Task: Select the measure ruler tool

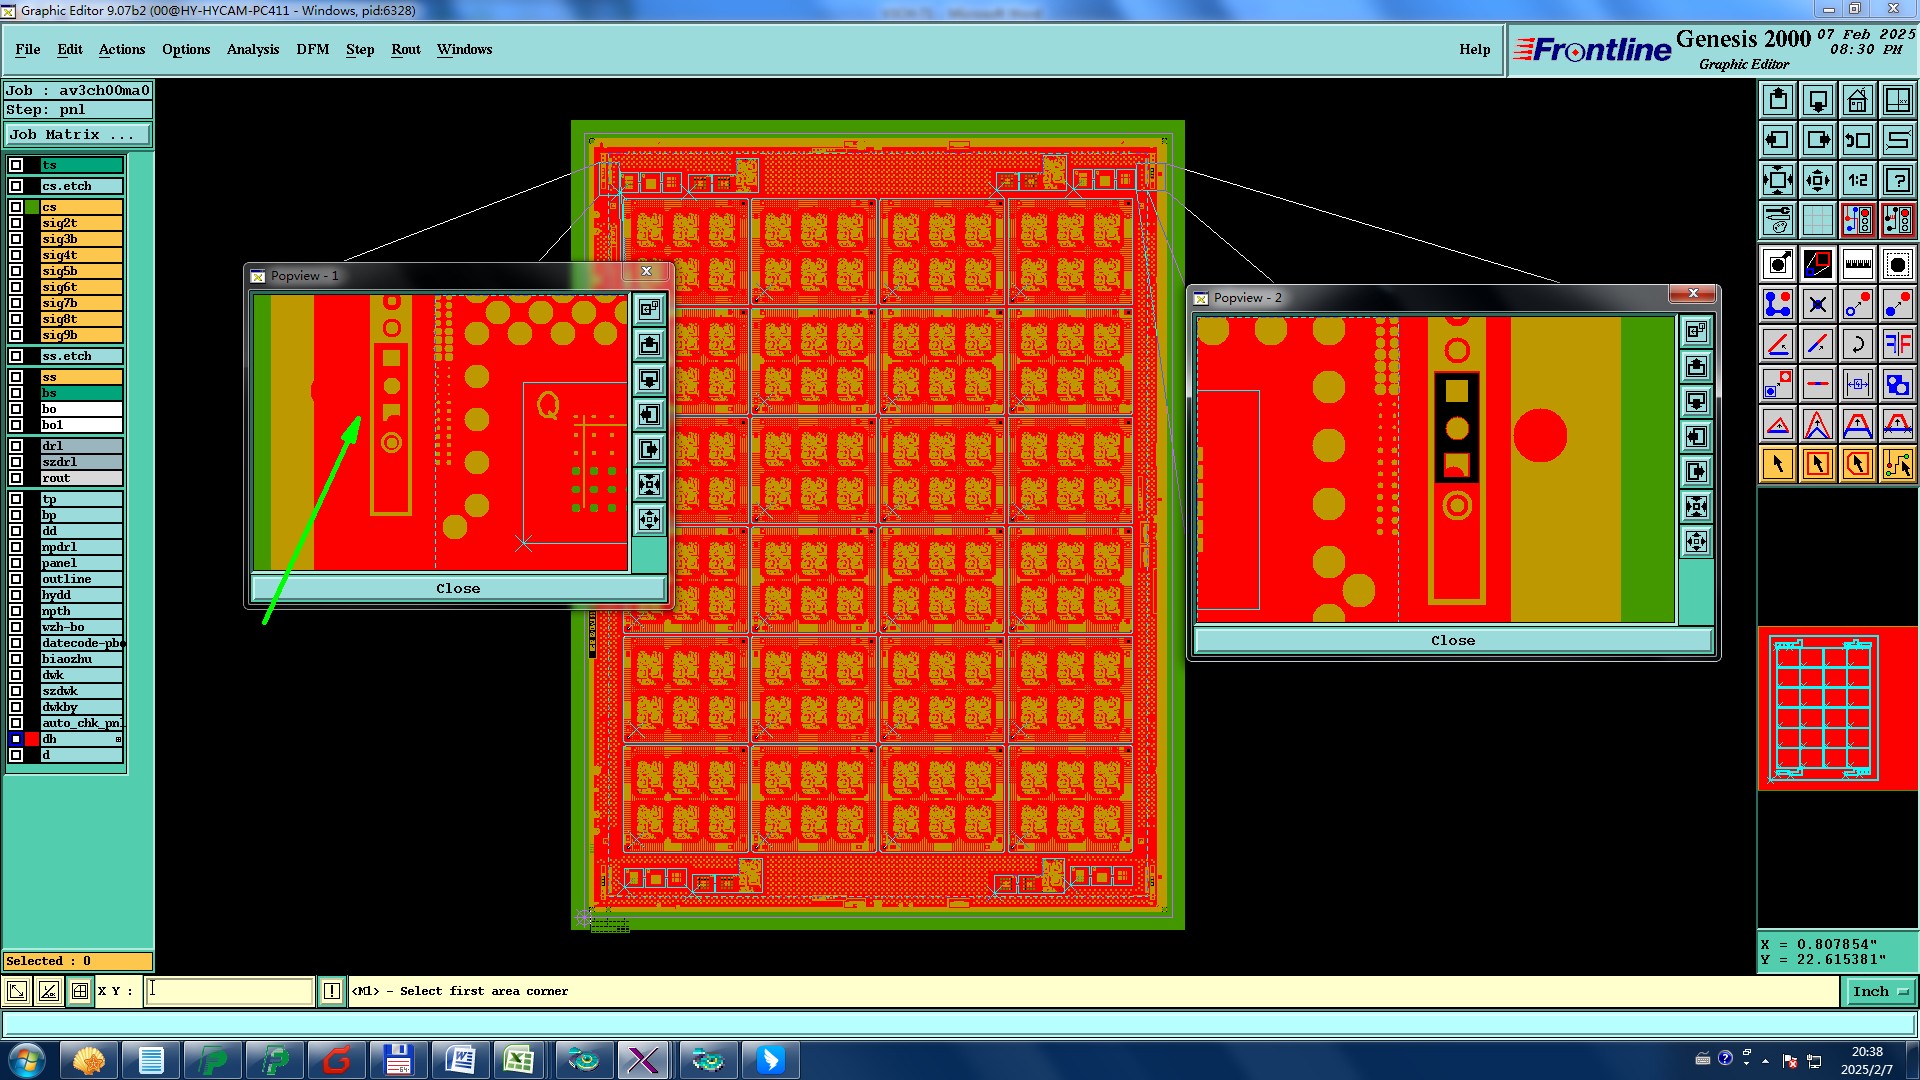Action: tap(1857, 264)
